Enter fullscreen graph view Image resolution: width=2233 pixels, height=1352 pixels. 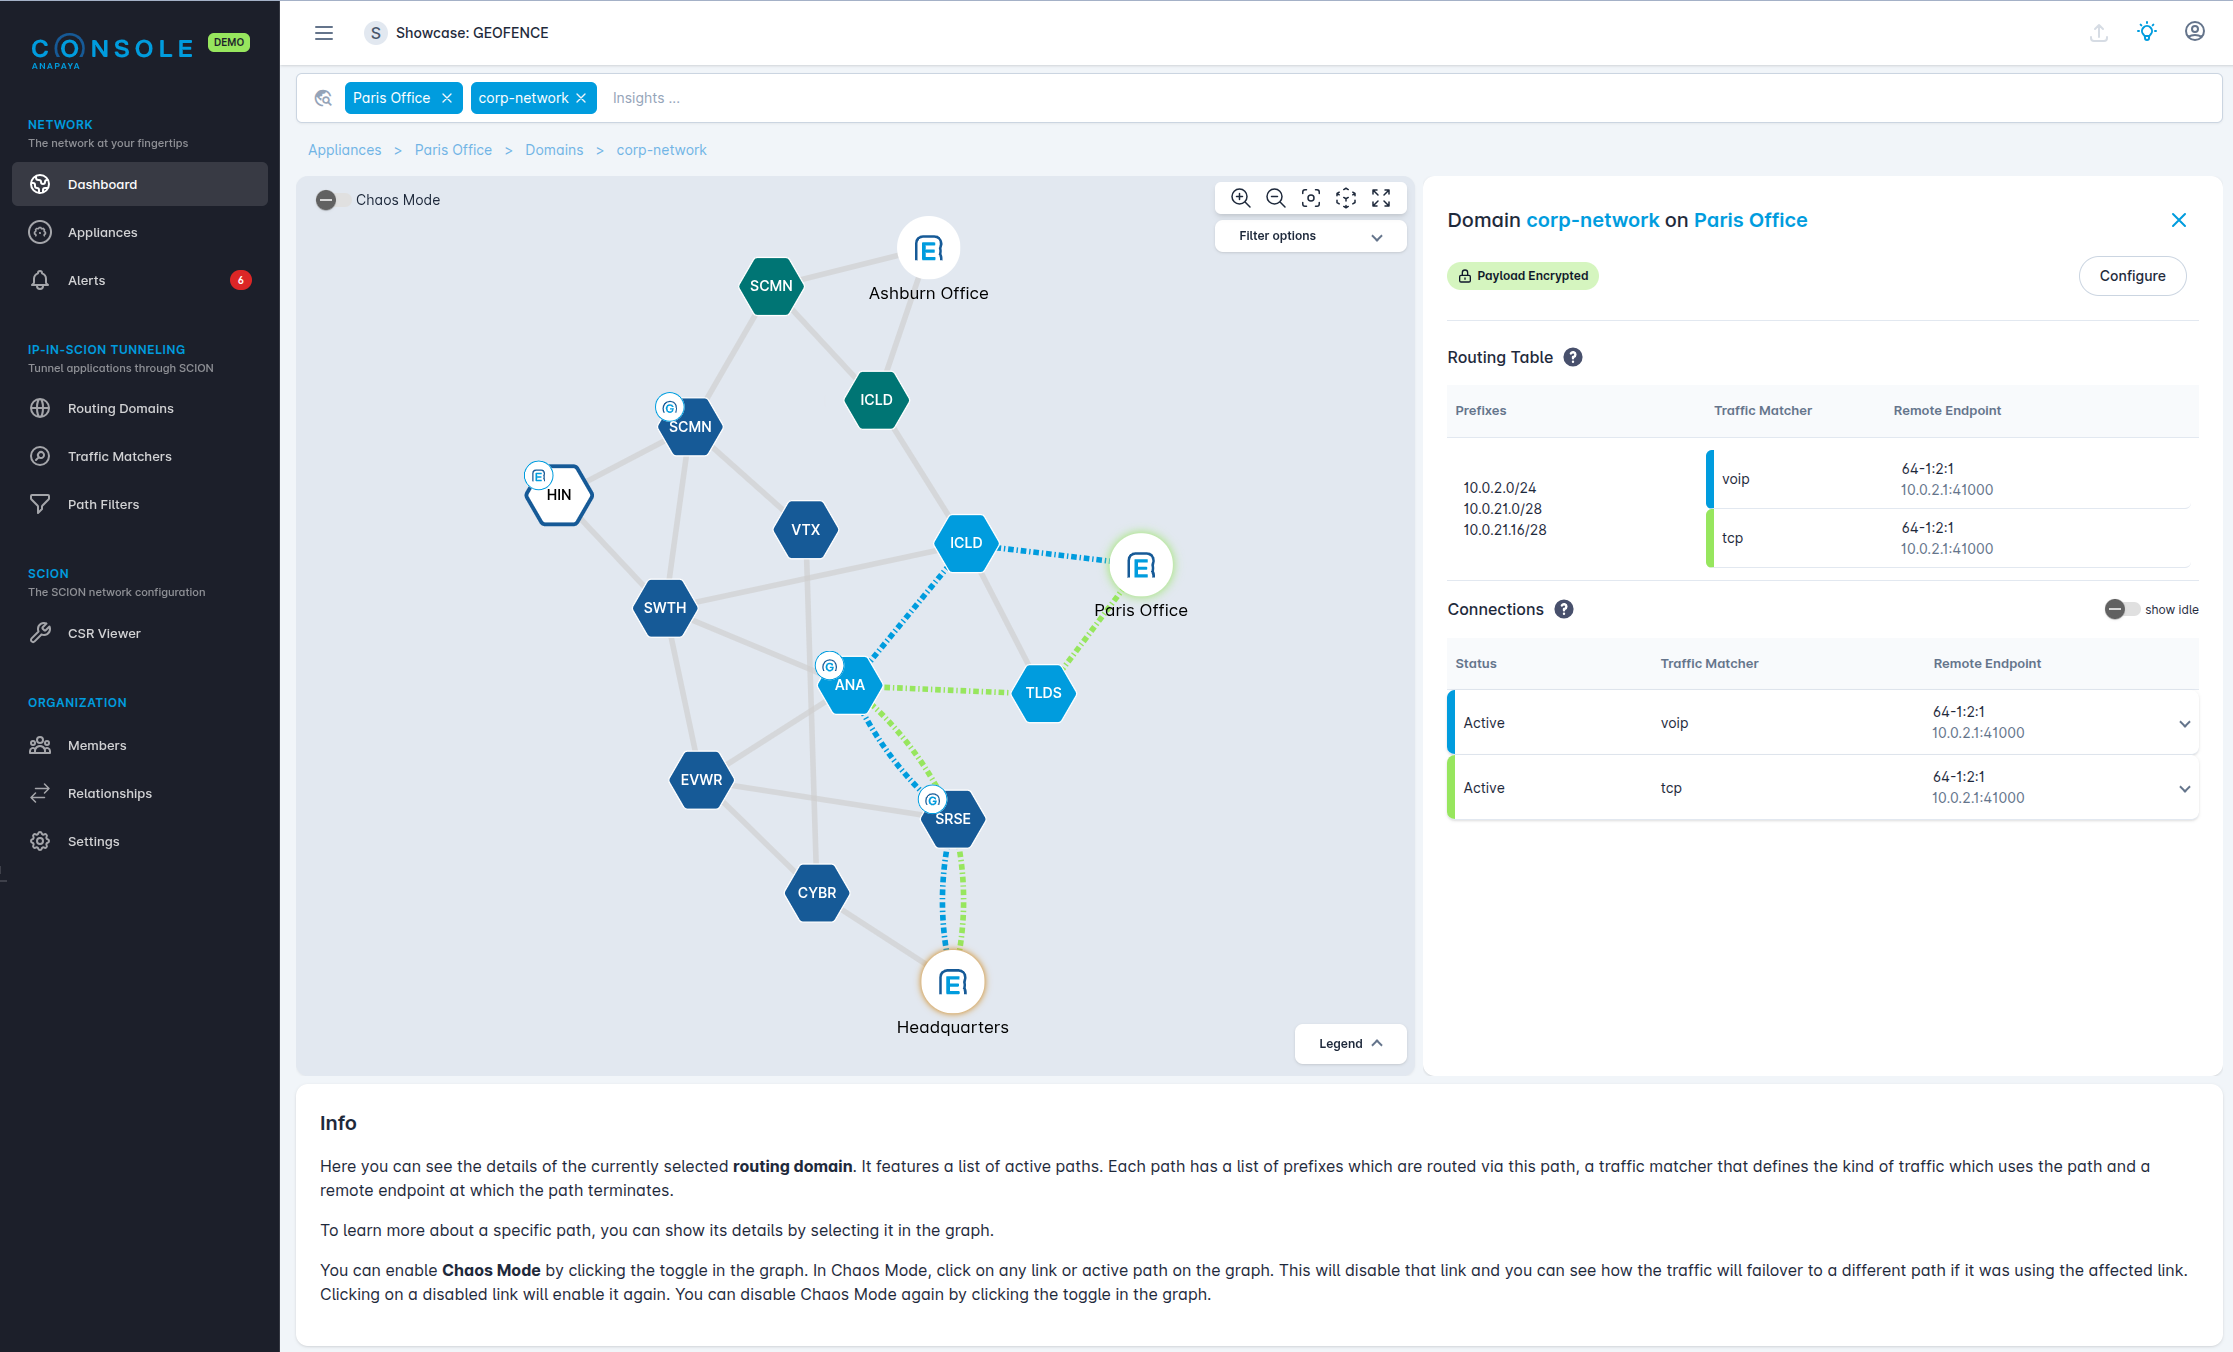(1381, 198)
